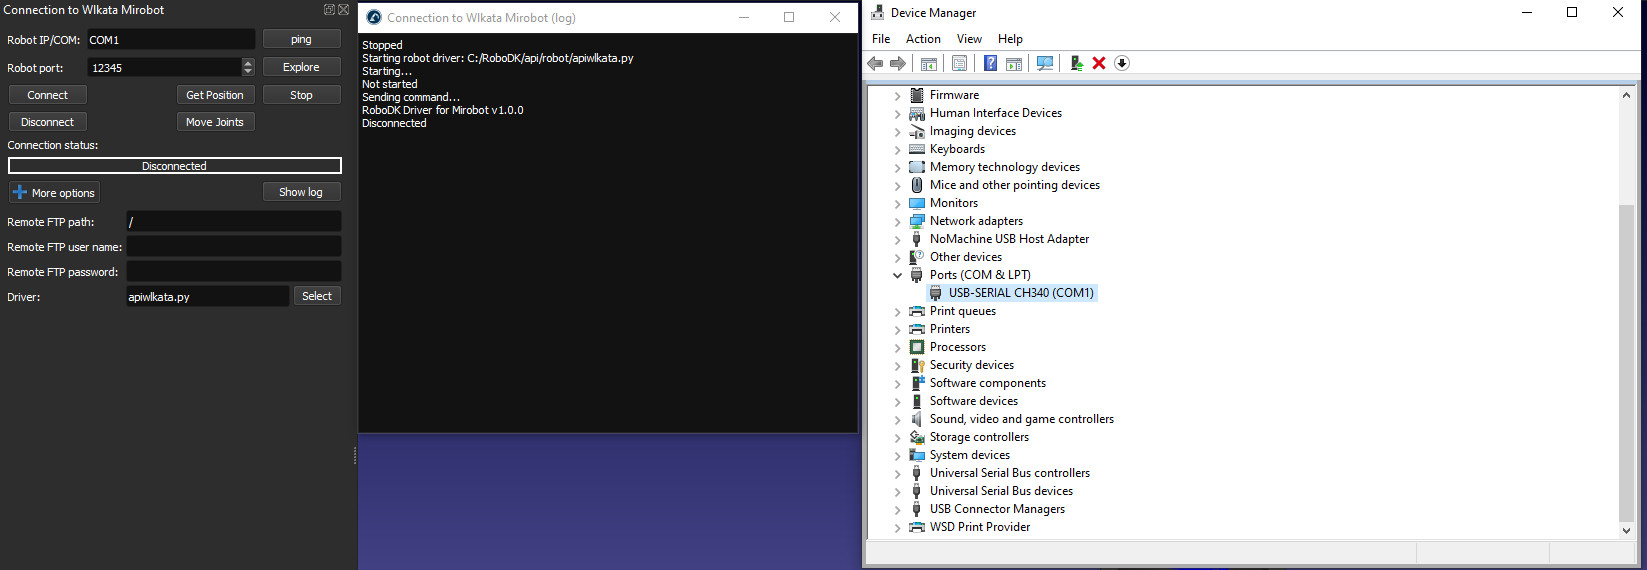
Task: Collapse the Ports (COM & LPT) node
Action: 897,275
